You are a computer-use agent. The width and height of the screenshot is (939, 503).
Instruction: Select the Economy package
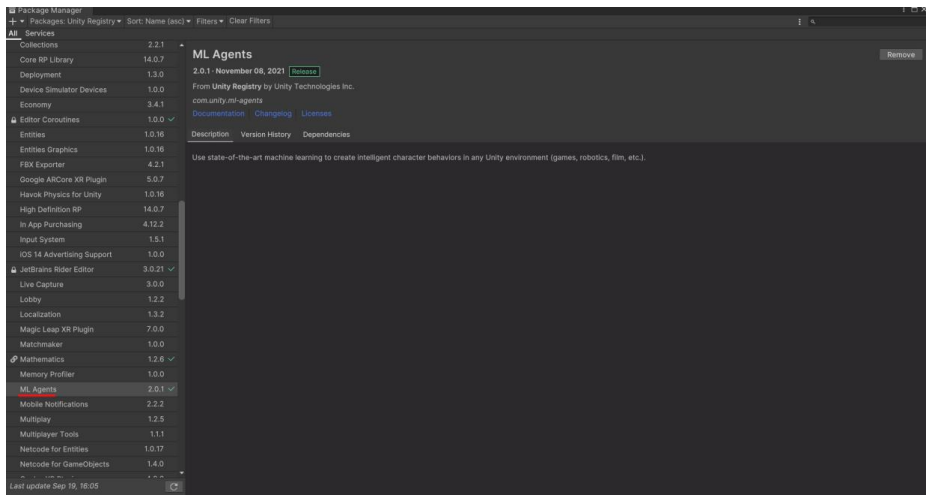[92, 105]
